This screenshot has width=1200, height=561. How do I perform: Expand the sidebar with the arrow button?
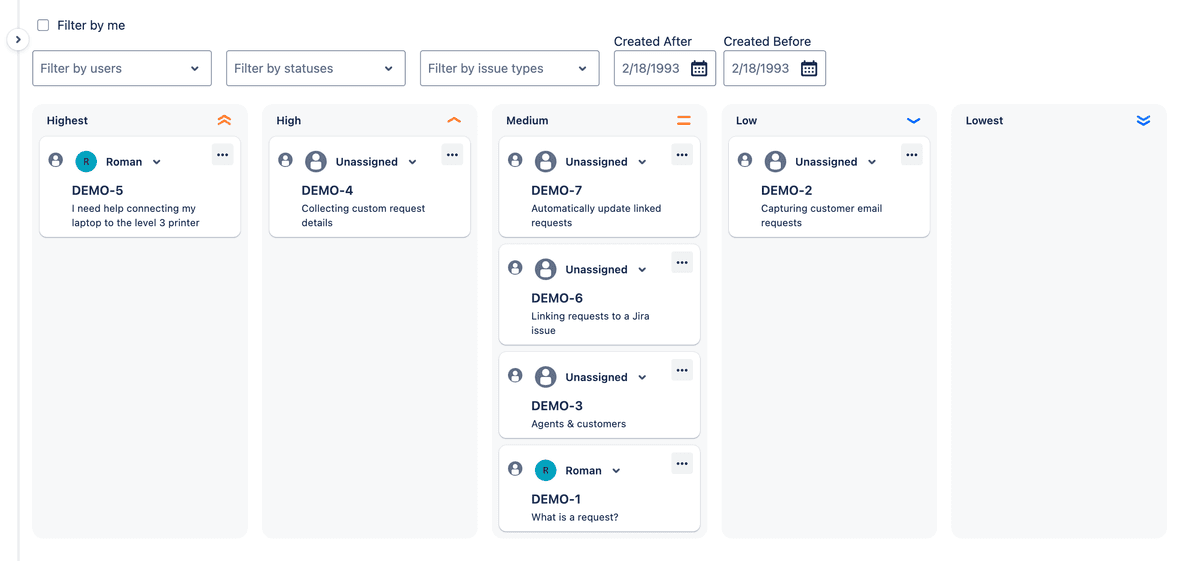coord(18,39)
